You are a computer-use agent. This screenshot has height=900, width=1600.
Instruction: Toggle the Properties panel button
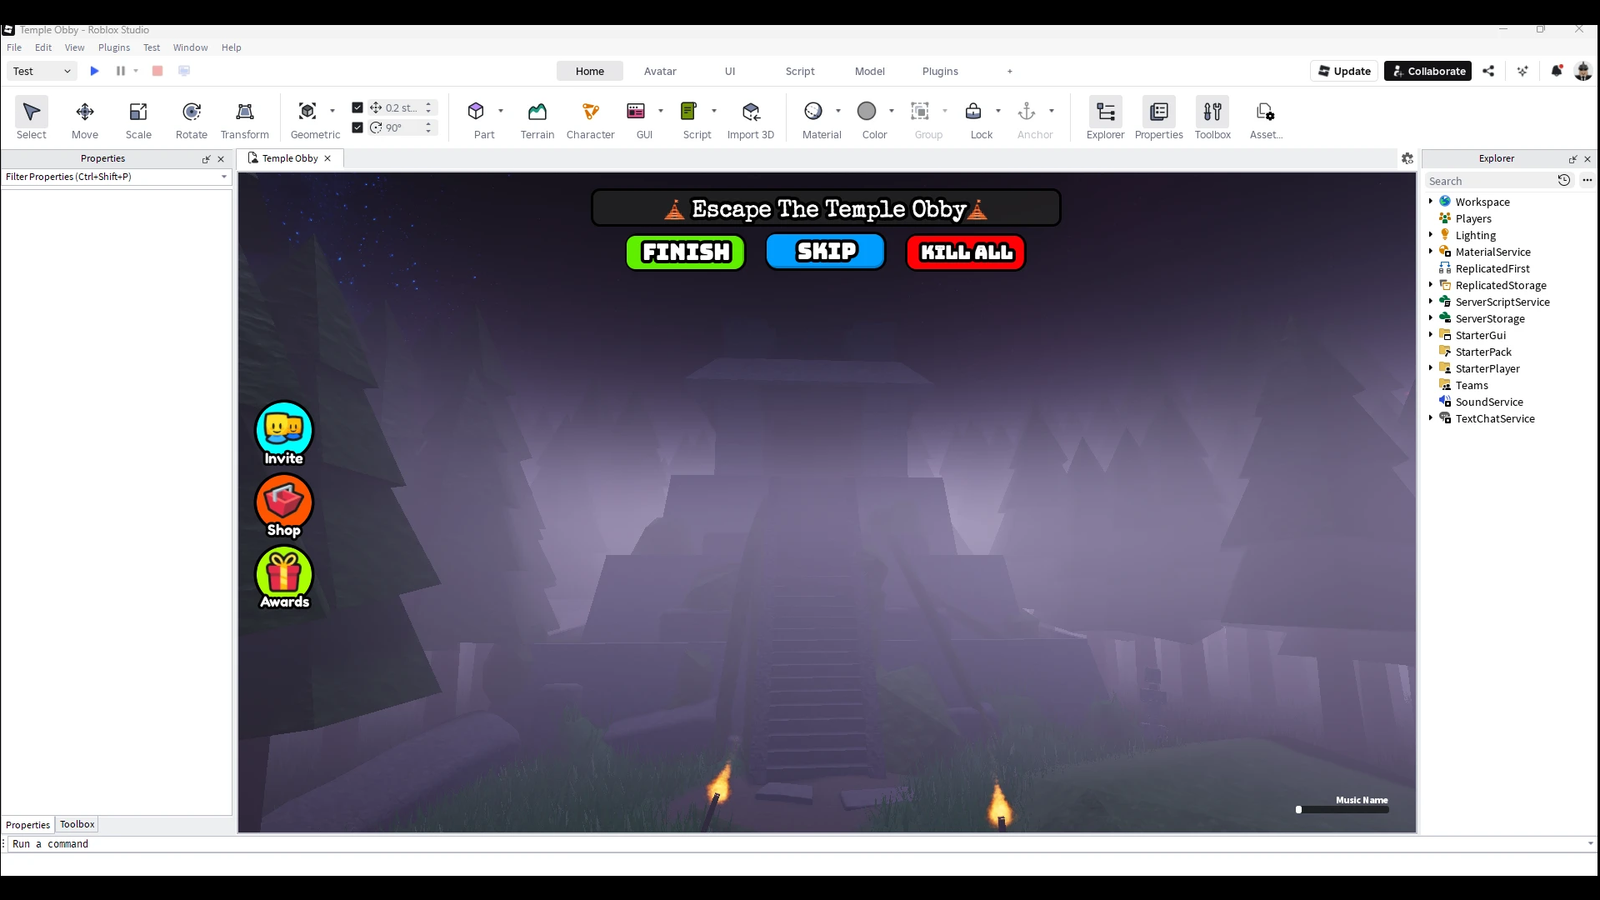pos(1159,118)
